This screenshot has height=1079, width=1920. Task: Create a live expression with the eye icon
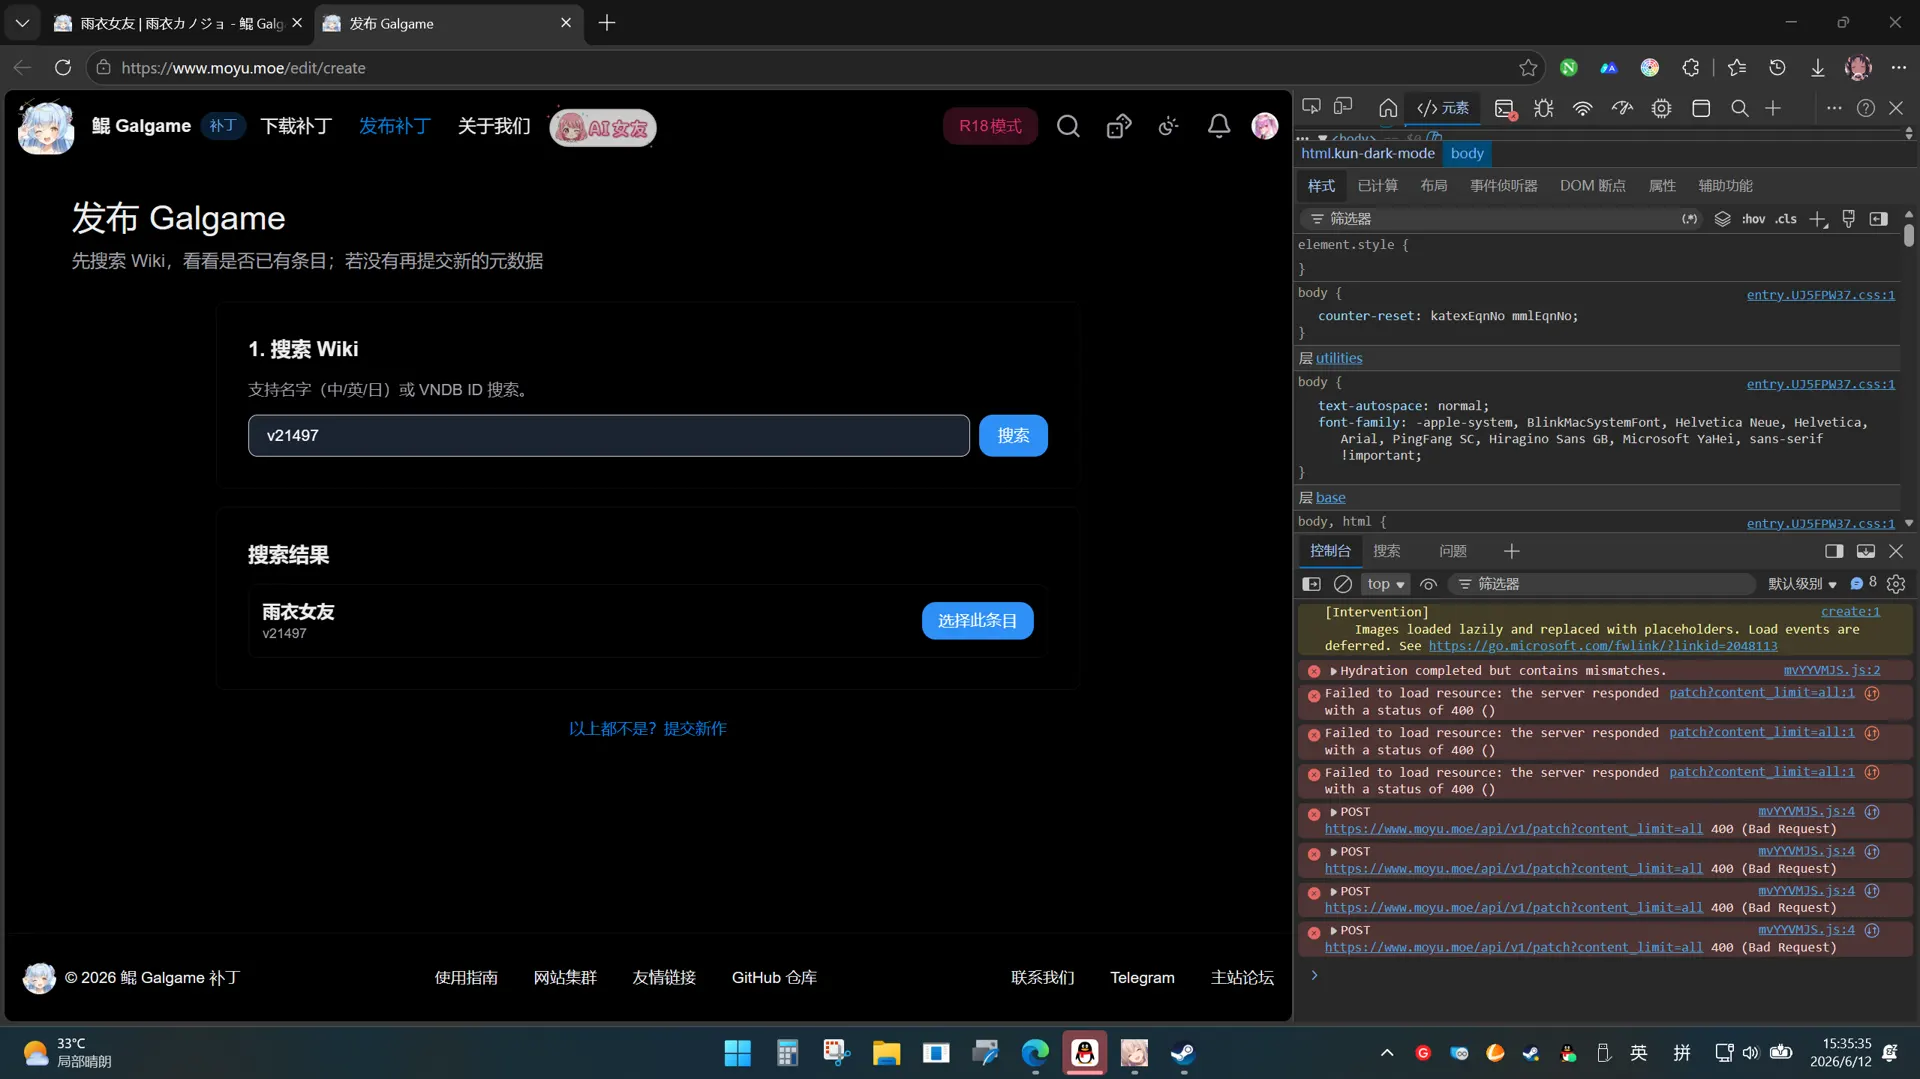(1428, 584)
